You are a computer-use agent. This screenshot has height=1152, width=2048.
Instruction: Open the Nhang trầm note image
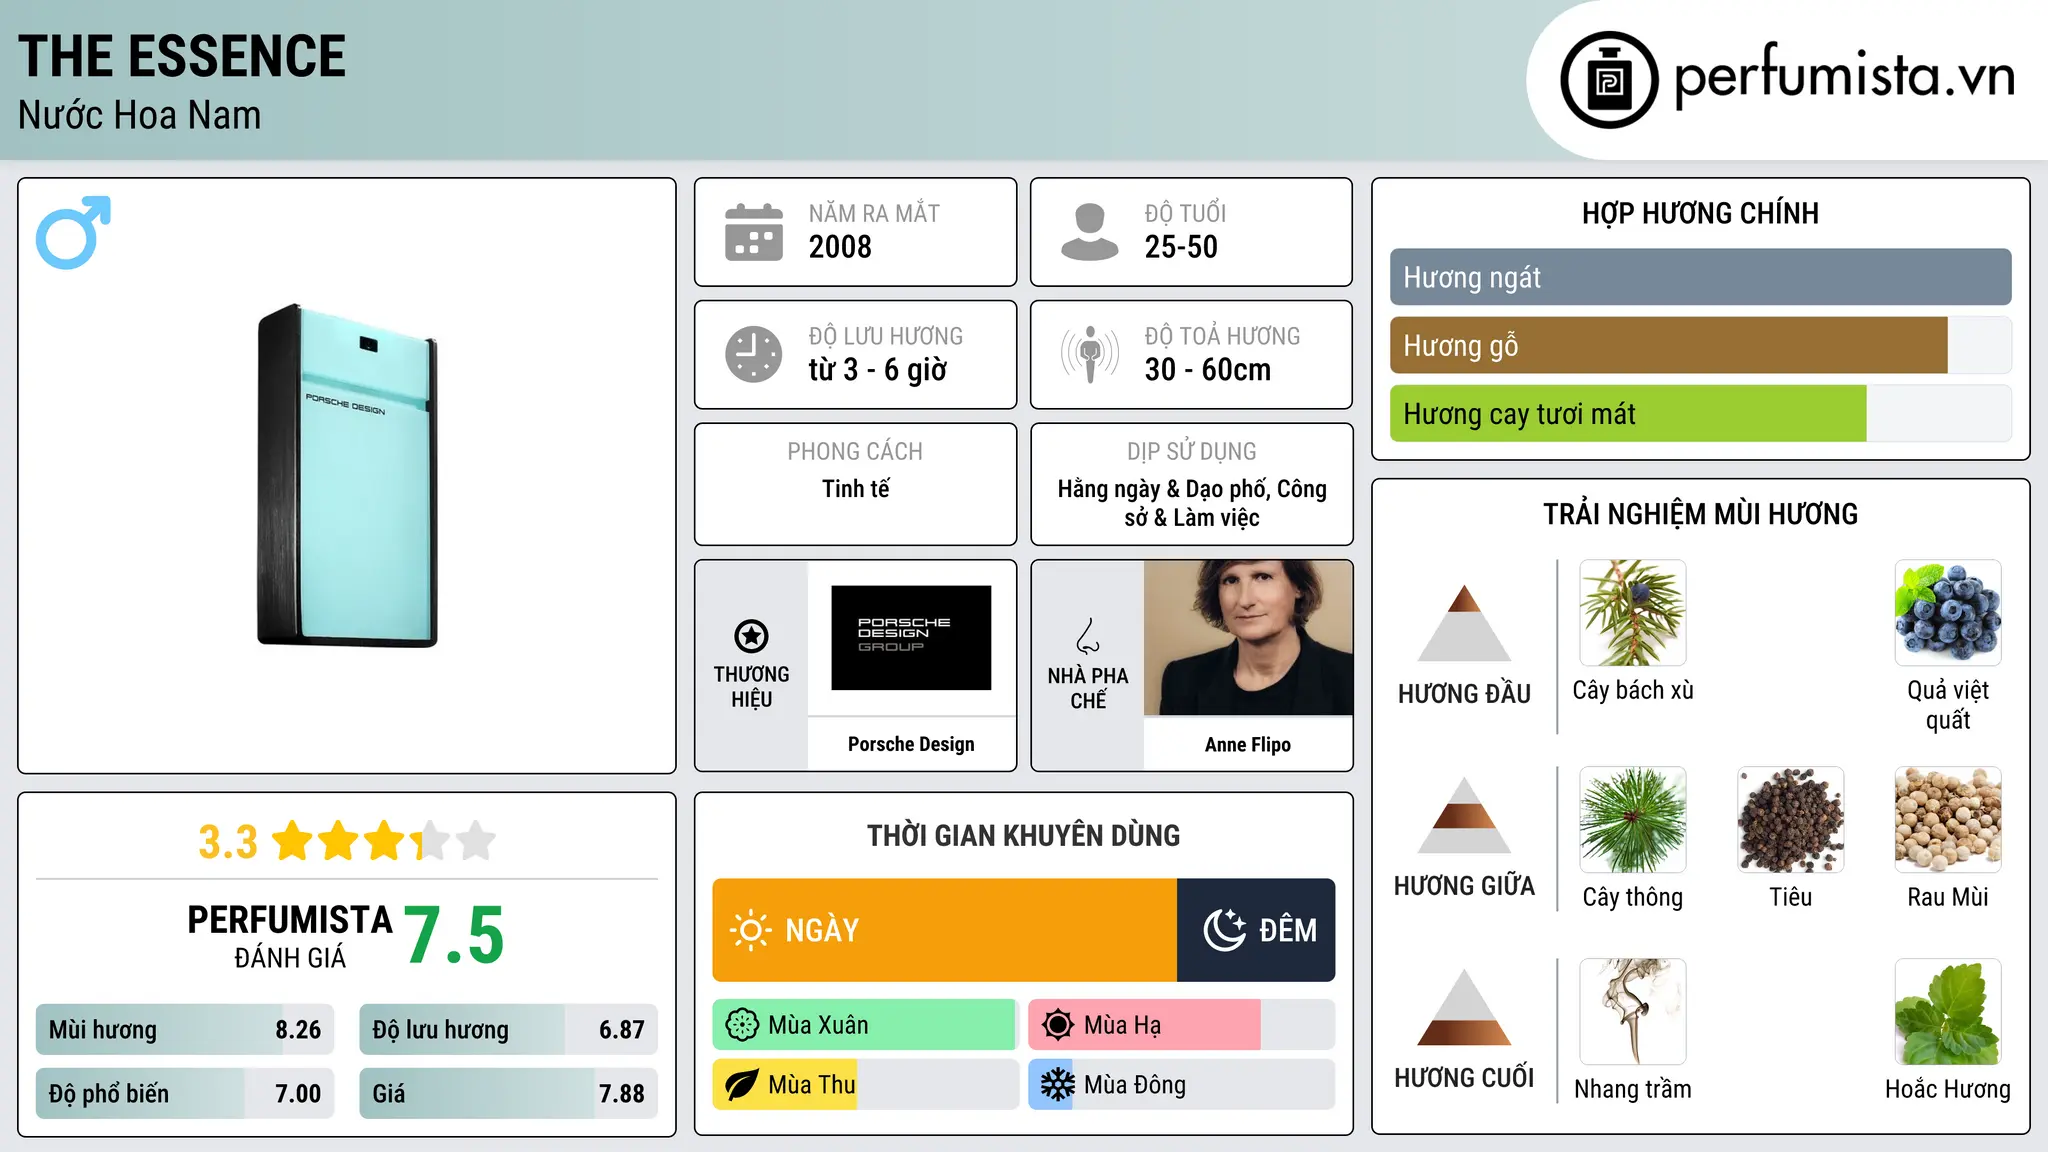1633,1012
